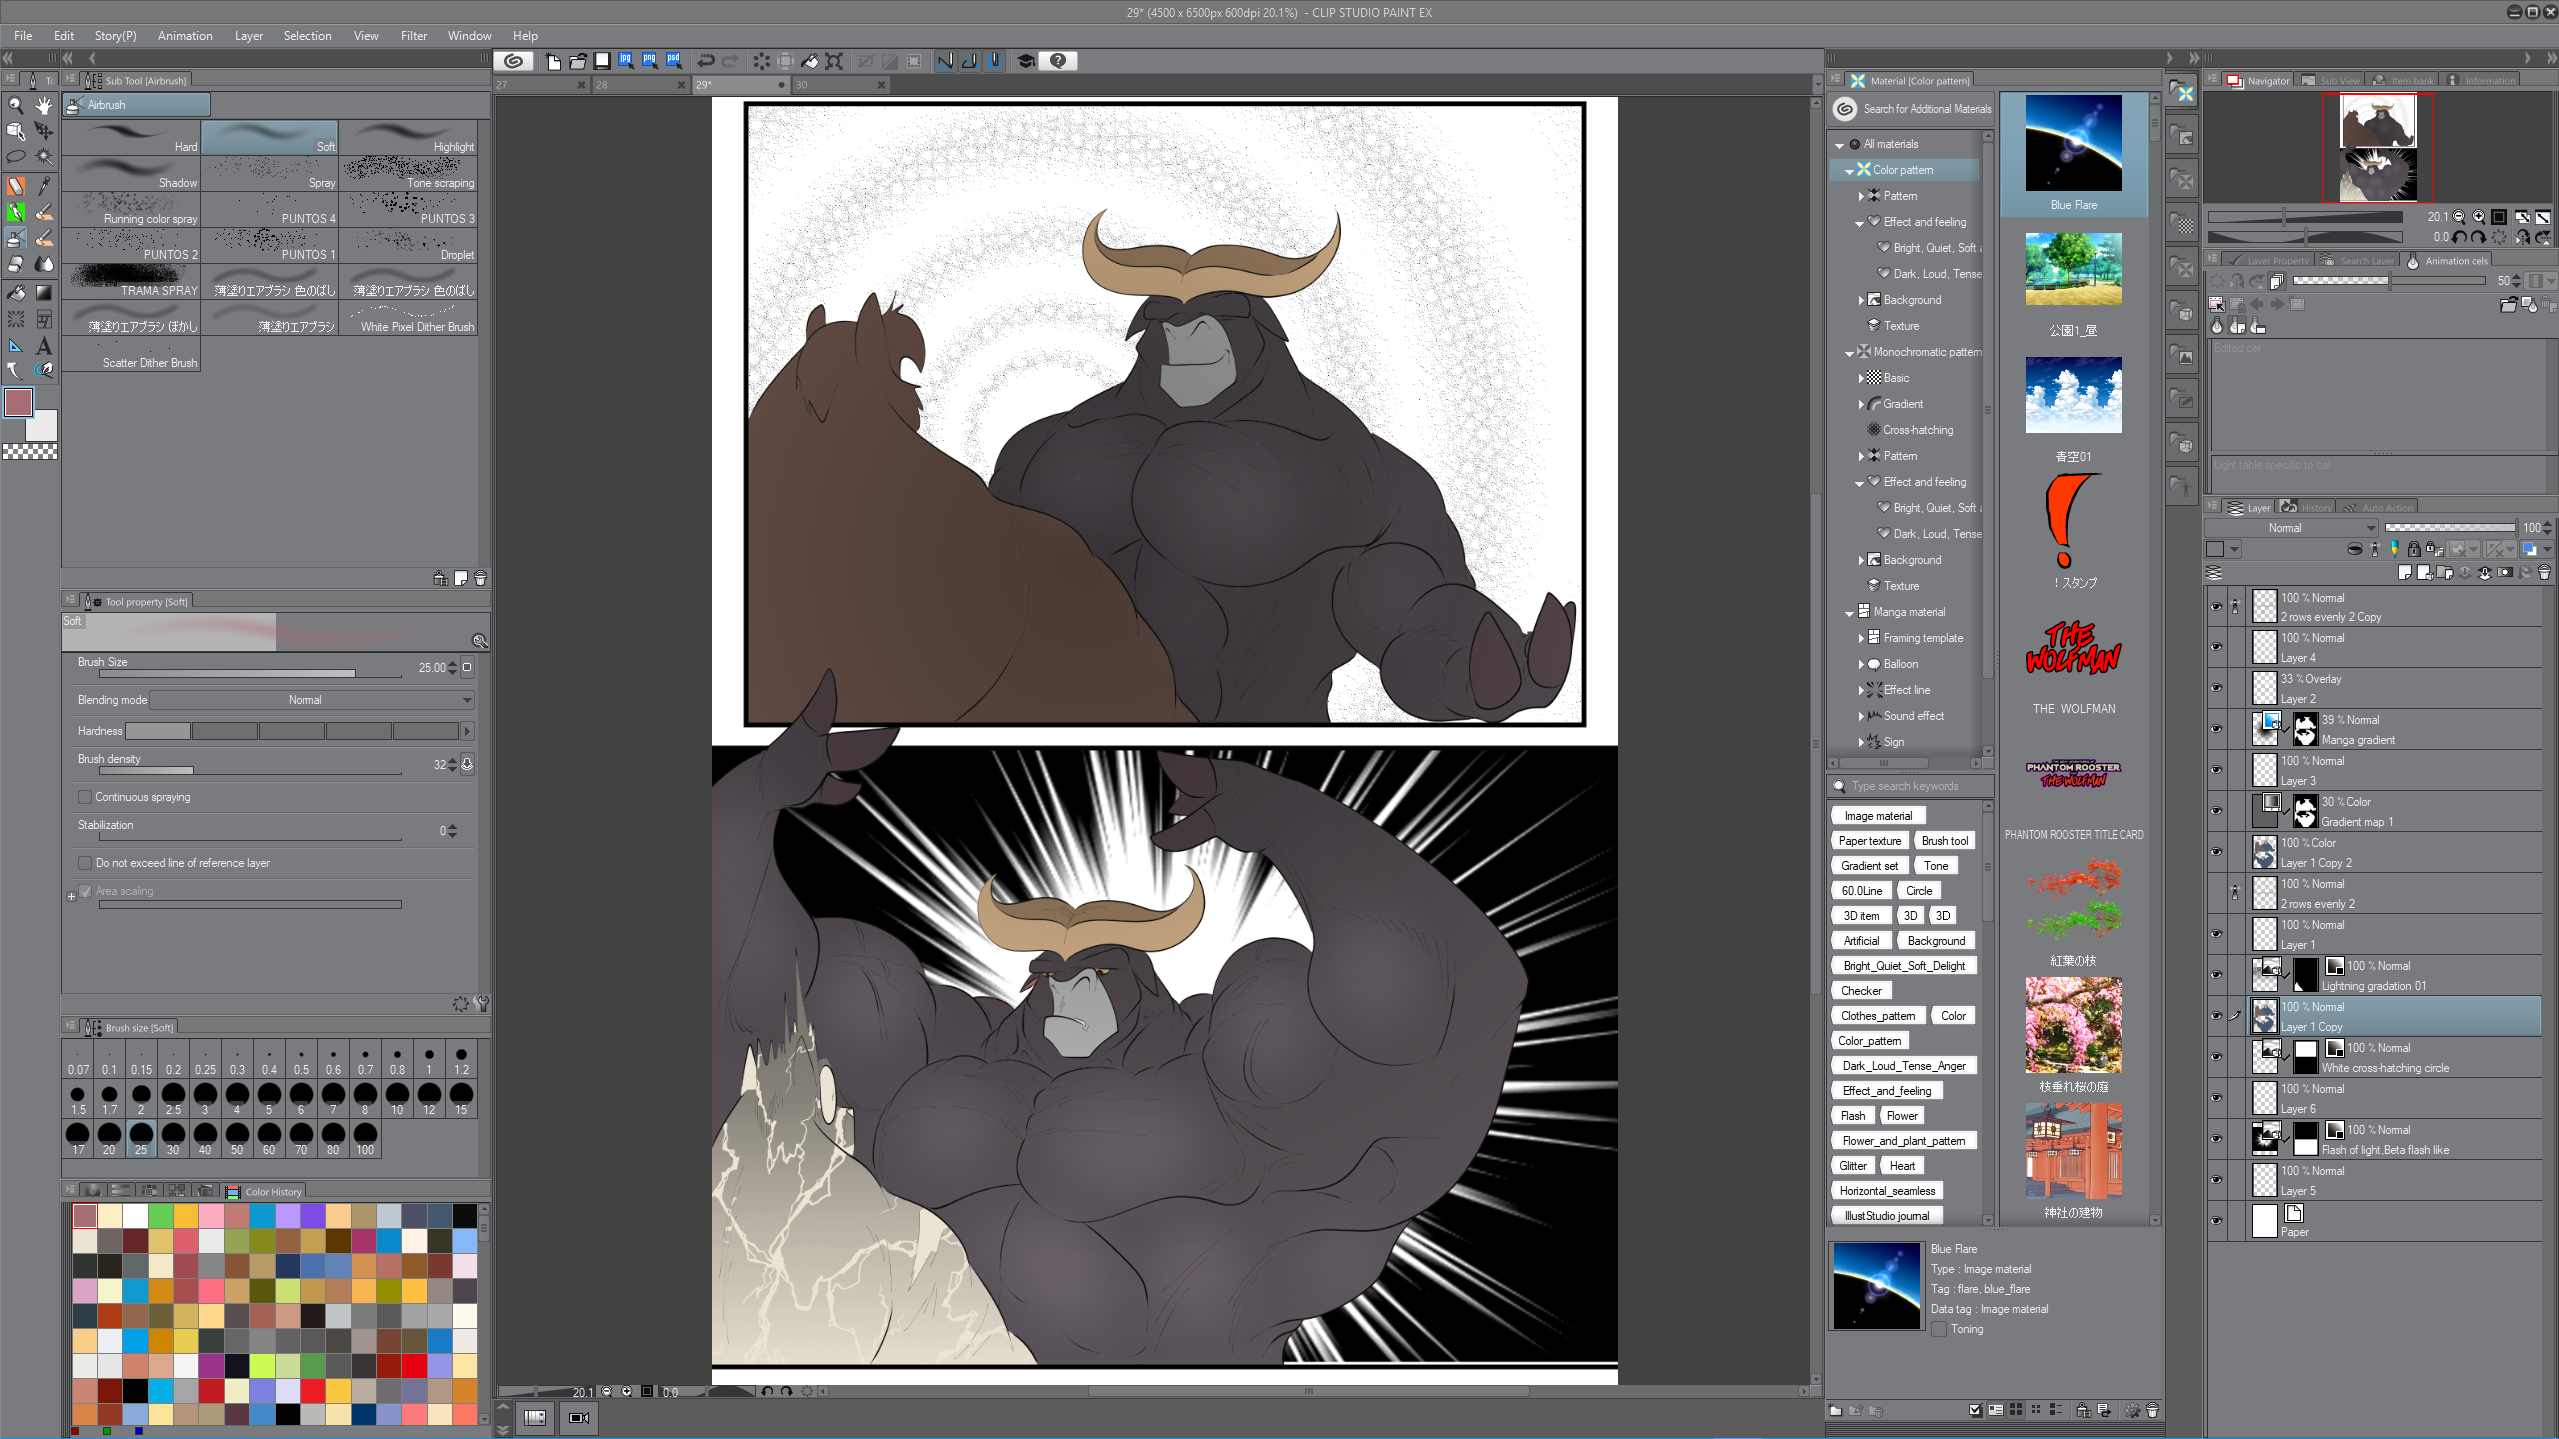This screenshot has width=2559, height=1439.
Task: Enable Continuous spraying checkbox
Action: (85, 797)
